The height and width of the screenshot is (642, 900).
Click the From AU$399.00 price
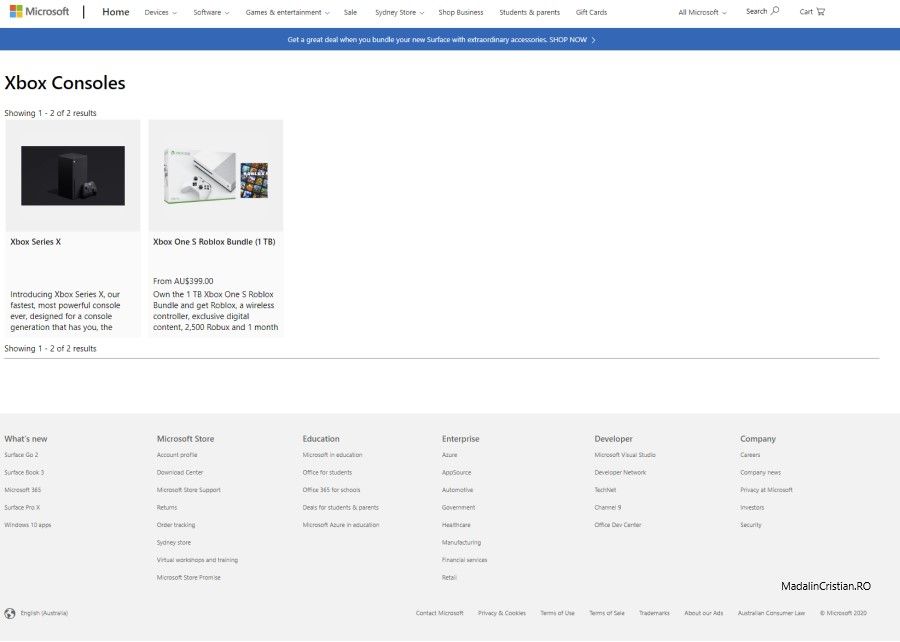(x=183, y=281)
